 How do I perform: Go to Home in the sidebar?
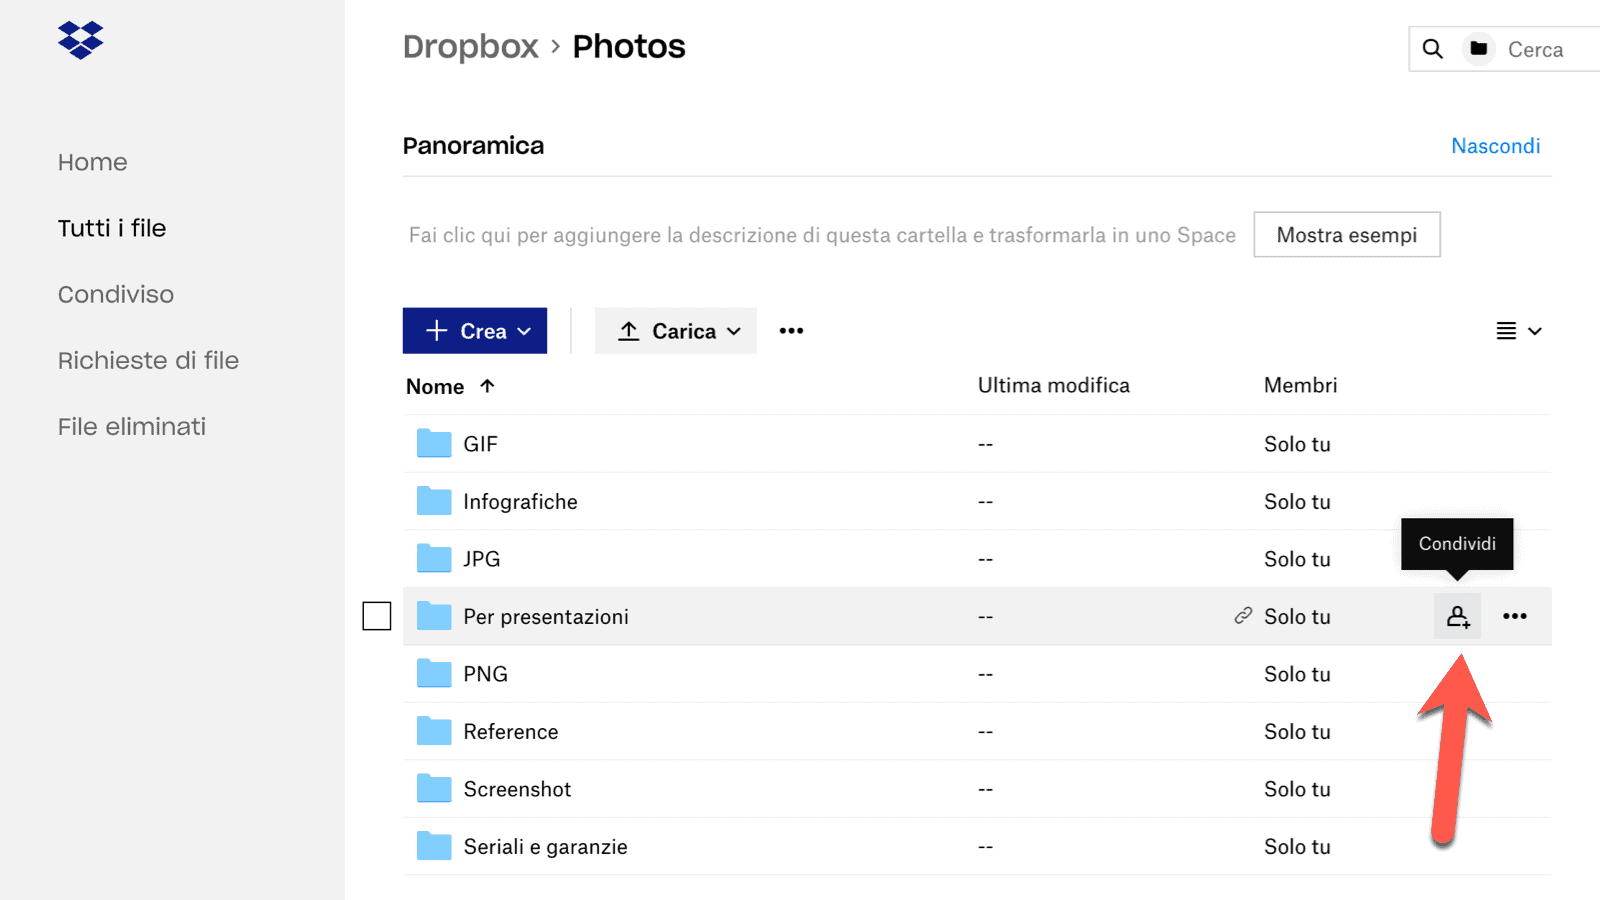pyautogui.click(x=92, y=162)
